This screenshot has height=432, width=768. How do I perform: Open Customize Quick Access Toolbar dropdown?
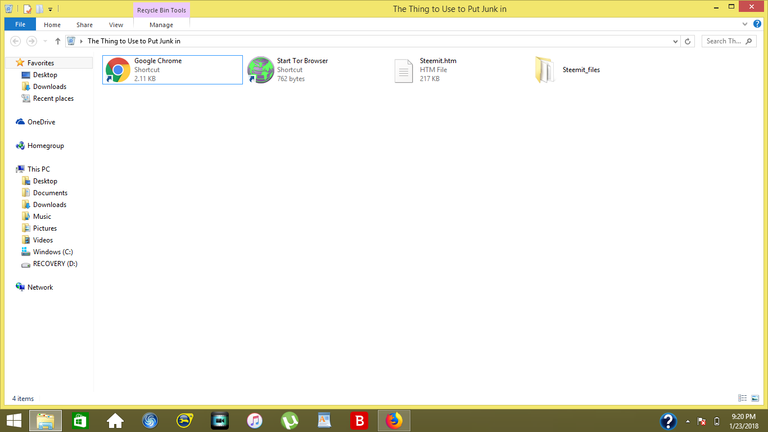(50, 9)
